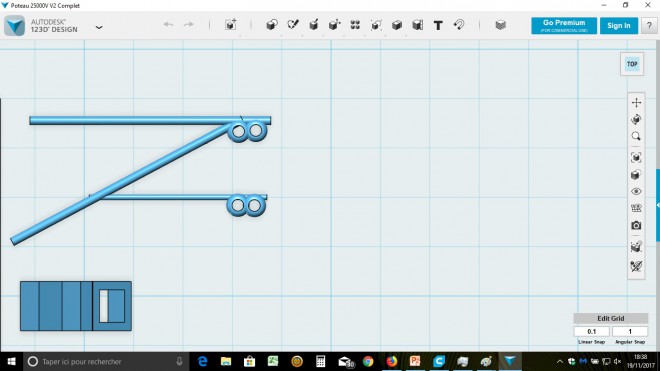Take a screenshot with camera icon
Viewport: 660px width, 371px height.
[636, 225]
